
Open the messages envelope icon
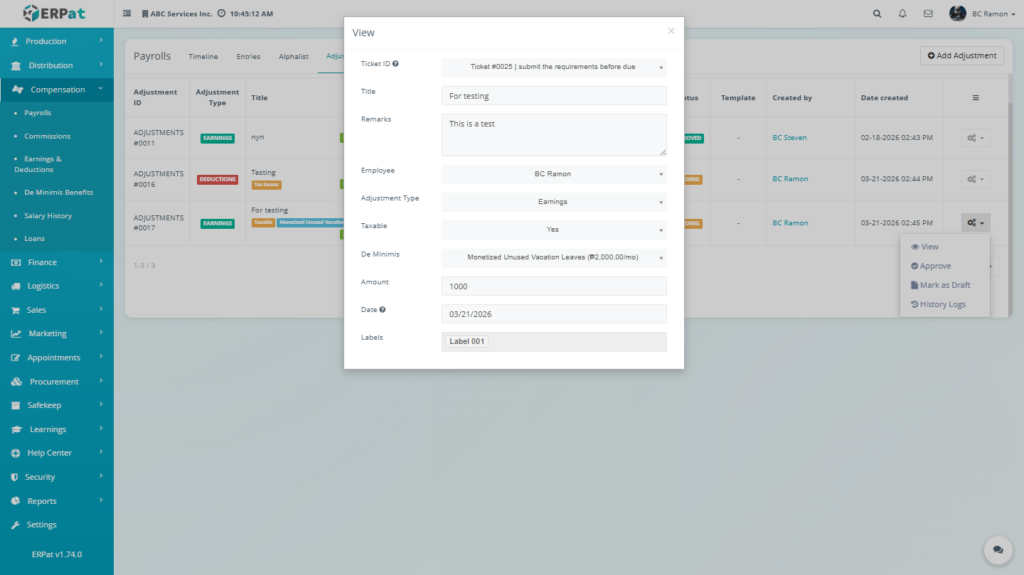(928, 14)
